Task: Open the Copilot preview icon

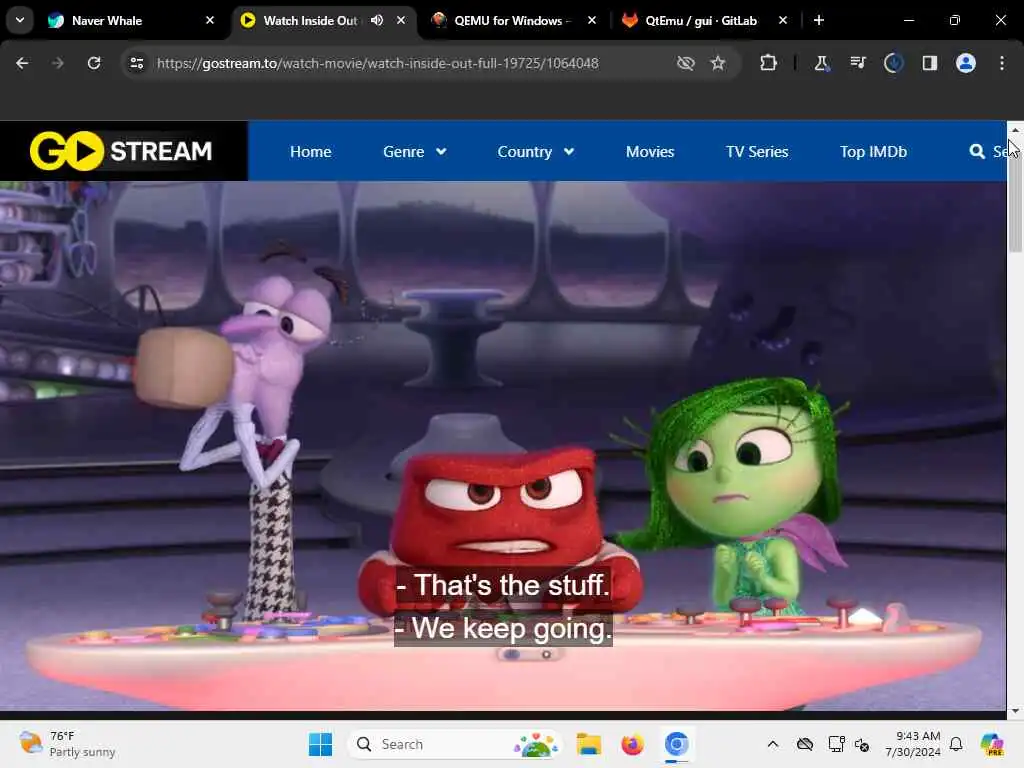Action: pos(992,744)
